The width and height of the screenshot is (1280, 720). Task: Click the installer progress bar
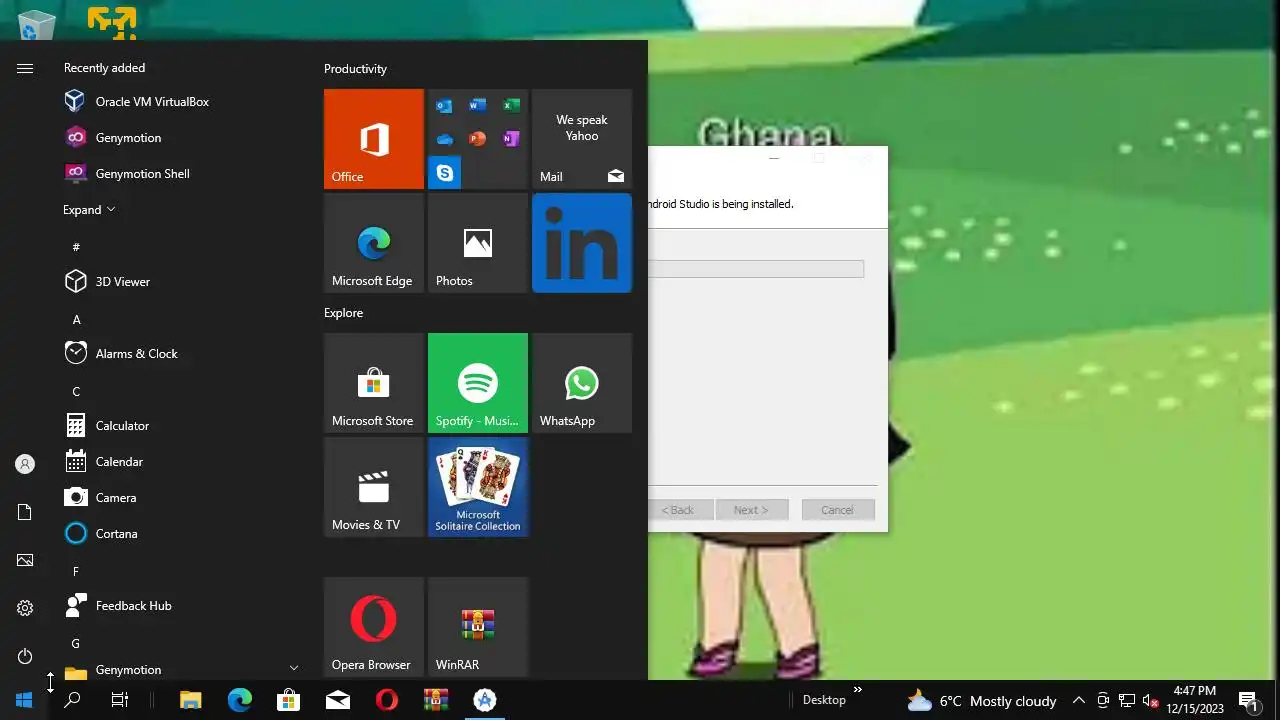pyautogui.click(x=756, y=269)
